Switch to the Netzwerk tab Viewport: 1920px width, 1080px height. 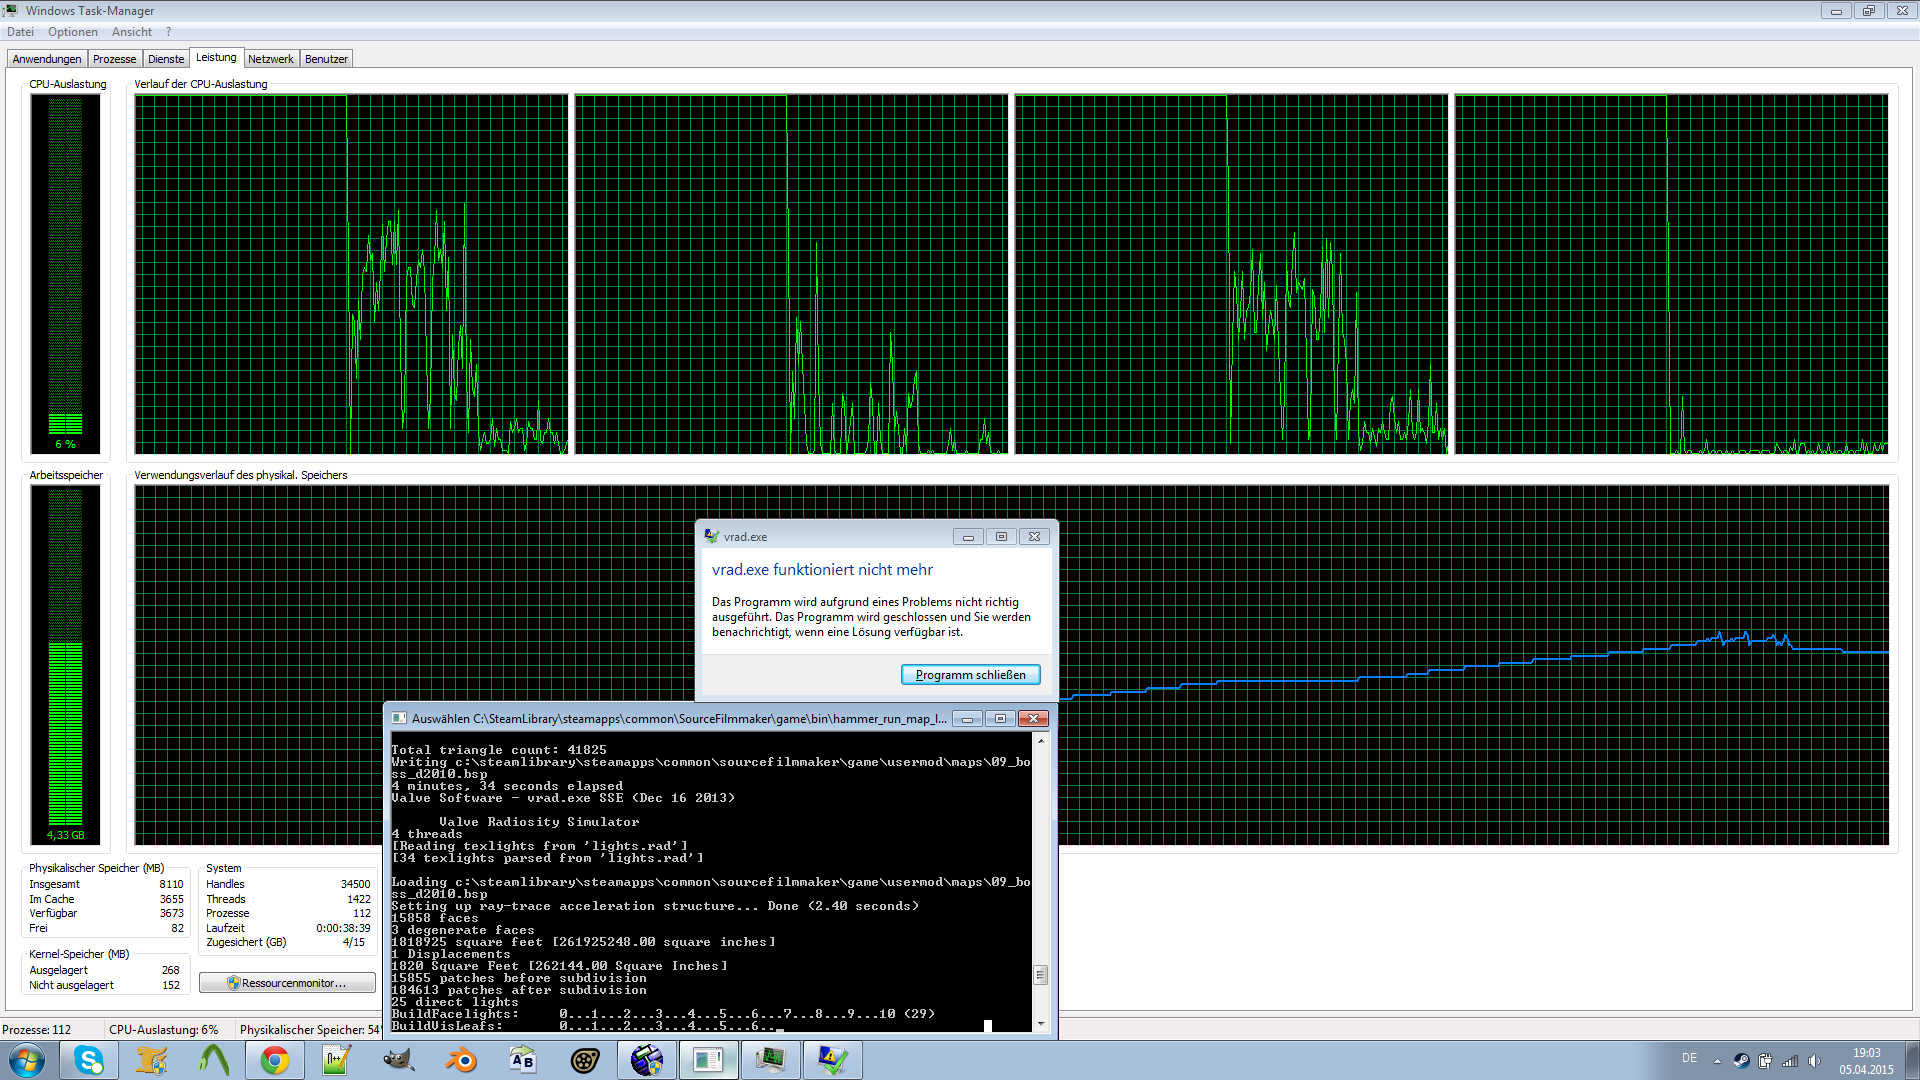(x=270, y=58)
